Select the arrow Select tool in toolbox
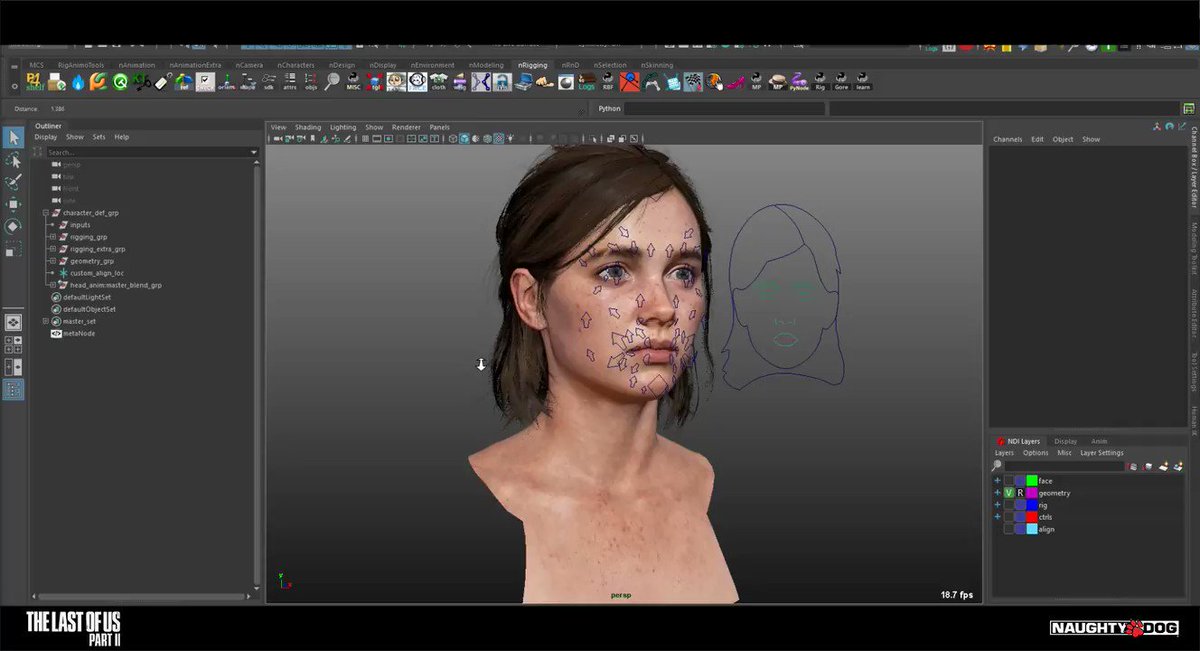The width and height of the screenshot is (1200, 651). click(13, 138)
